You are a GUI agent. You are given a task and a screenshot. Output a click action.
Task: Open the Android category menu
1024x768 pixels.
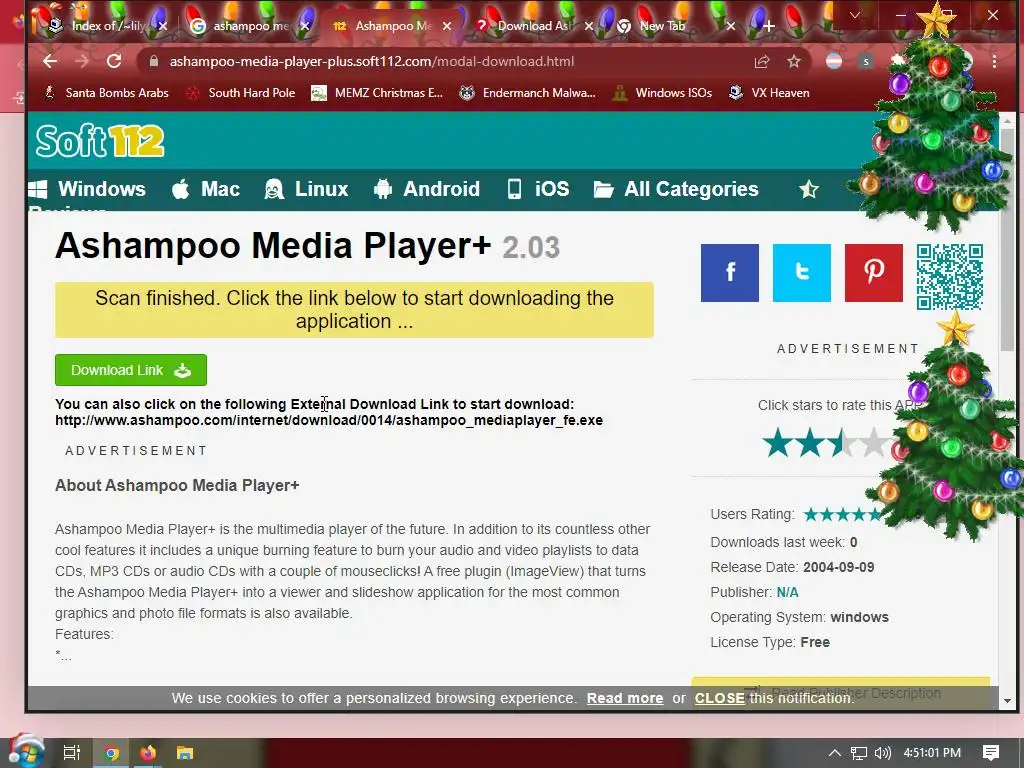point(427,189)
